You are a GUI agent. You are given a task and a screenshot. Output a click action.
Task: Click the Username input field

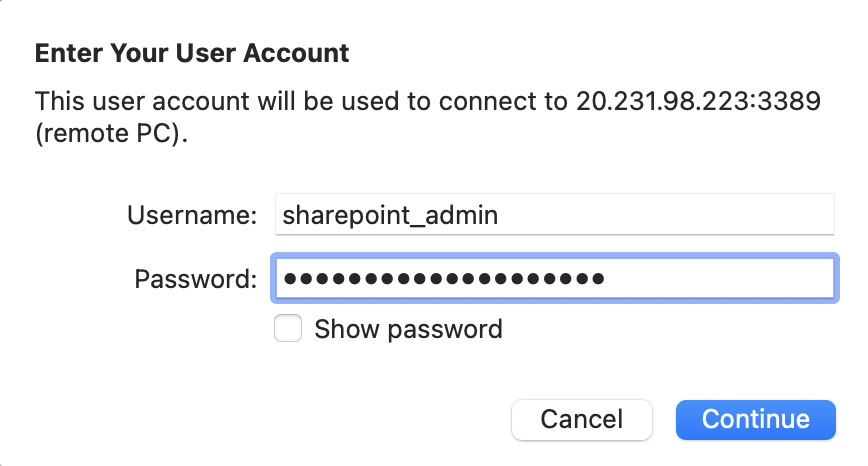click(x=554, y=214)
